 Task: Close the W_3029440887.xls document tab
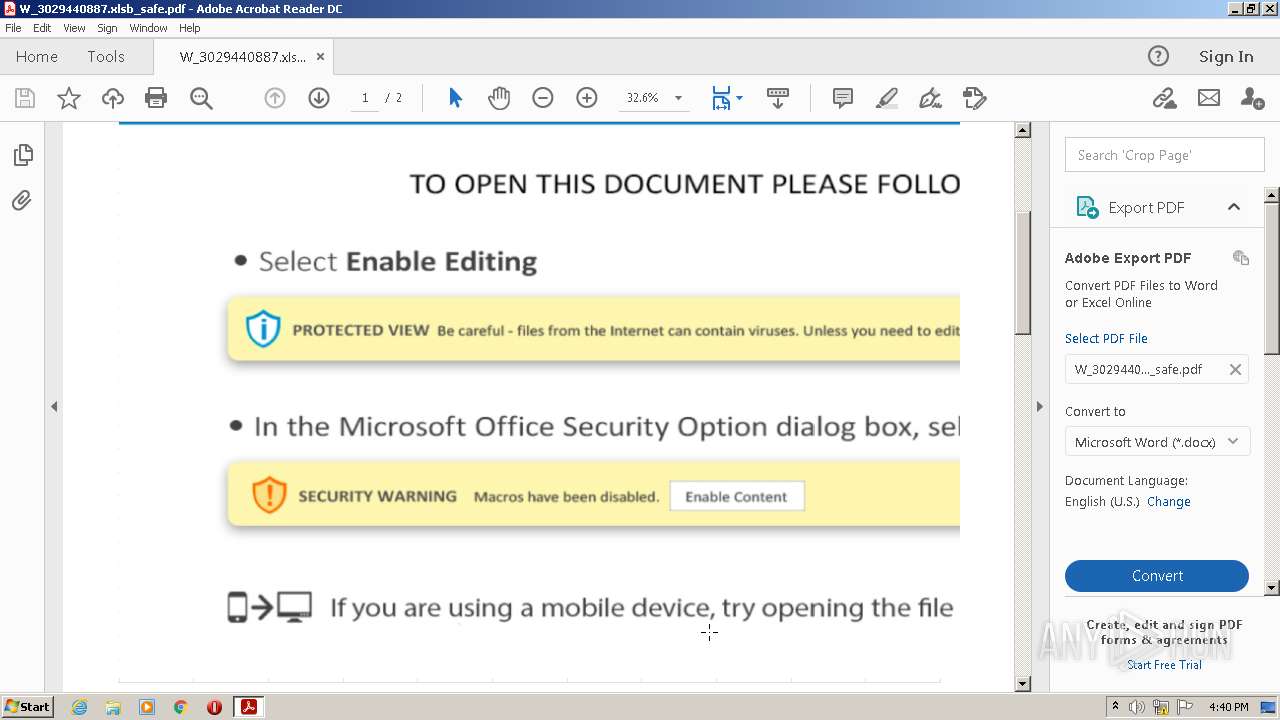click(x=320, y=56)
